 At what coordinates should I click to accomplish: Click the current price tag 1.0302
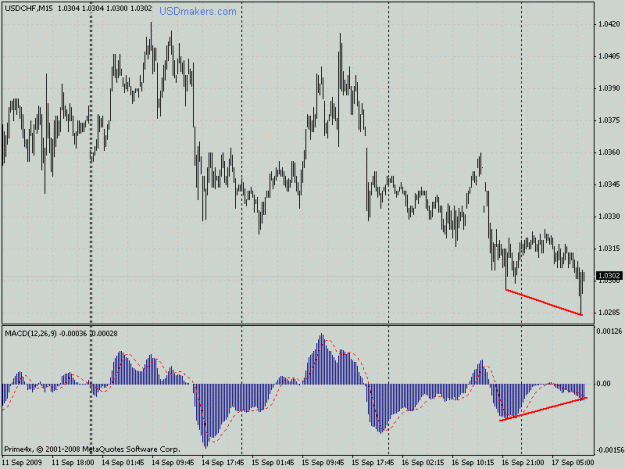pyautogui.click(x=609, y=276)
